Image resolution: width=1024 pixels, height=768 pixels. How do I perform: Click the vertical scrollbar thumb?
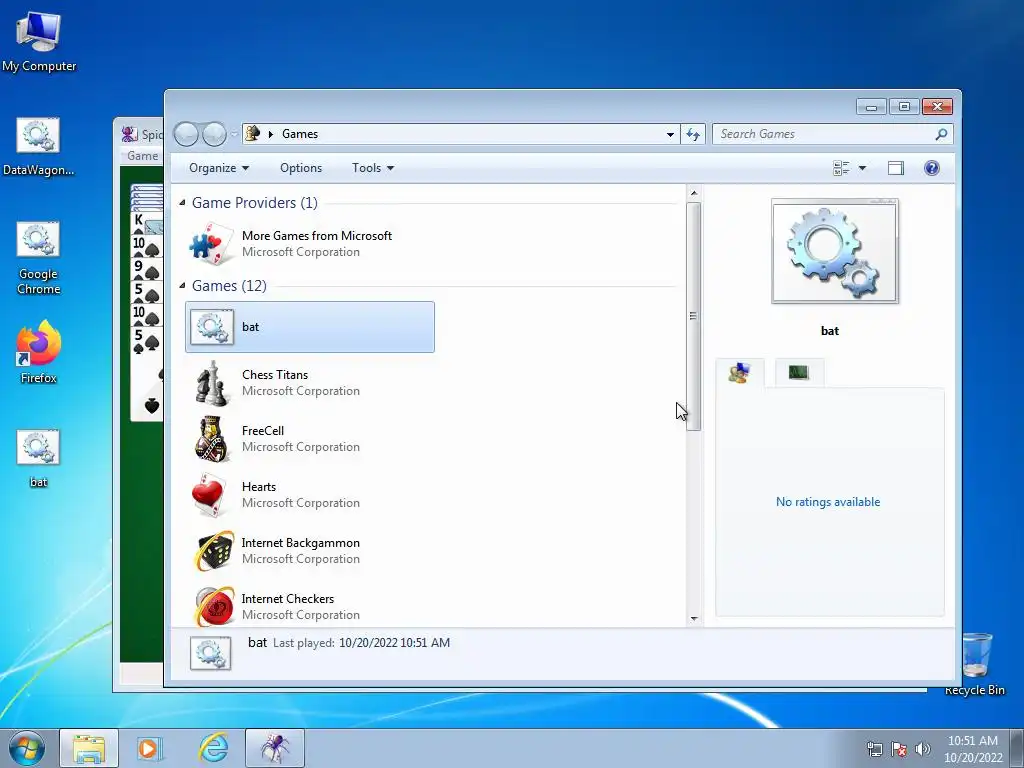pyautogui.click(x=694, y=316)
